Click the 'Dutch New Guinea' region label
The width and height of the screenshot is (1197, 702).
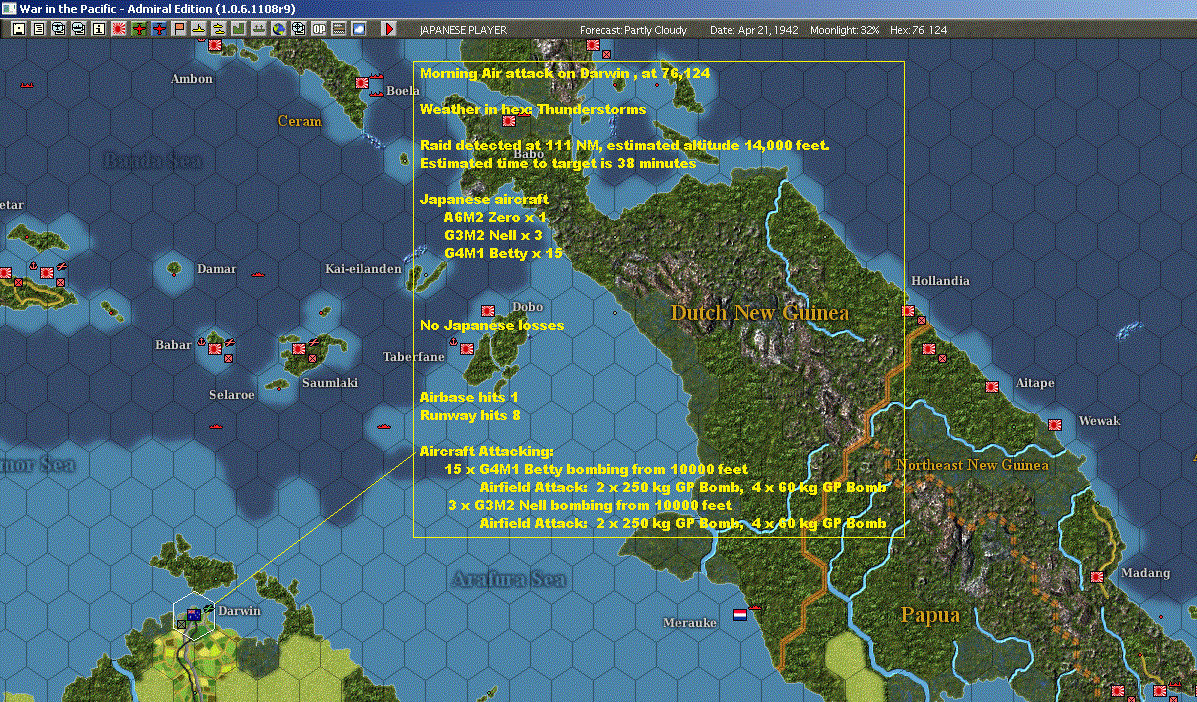pos(760,313)
